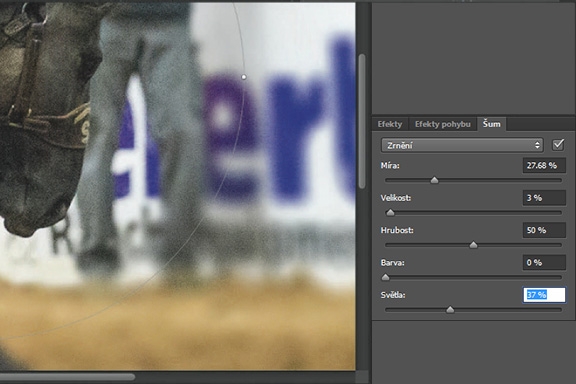Image resolution: width=576 pixels, height=384 pixels.
Task: Click the Světla value field
Action: point(544,295)
